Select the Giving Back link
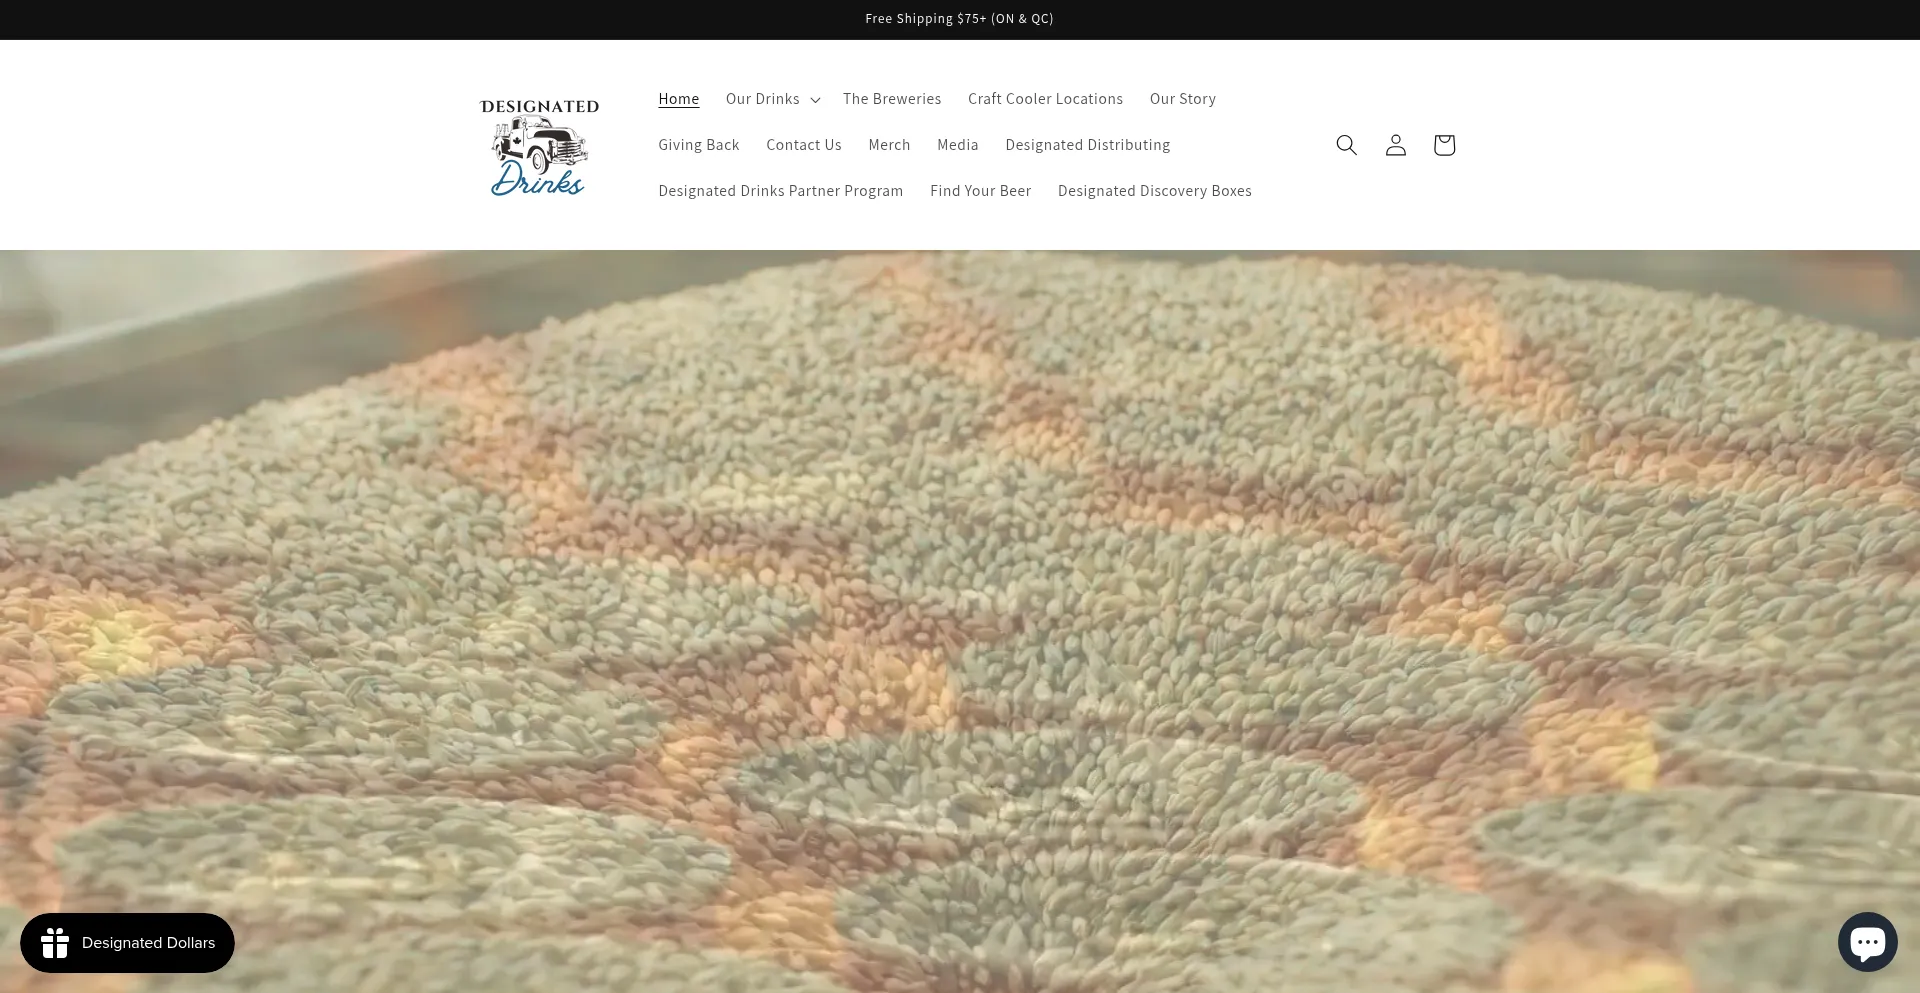The width and height of the screenshot is (1920, 993). click(699, 145)
